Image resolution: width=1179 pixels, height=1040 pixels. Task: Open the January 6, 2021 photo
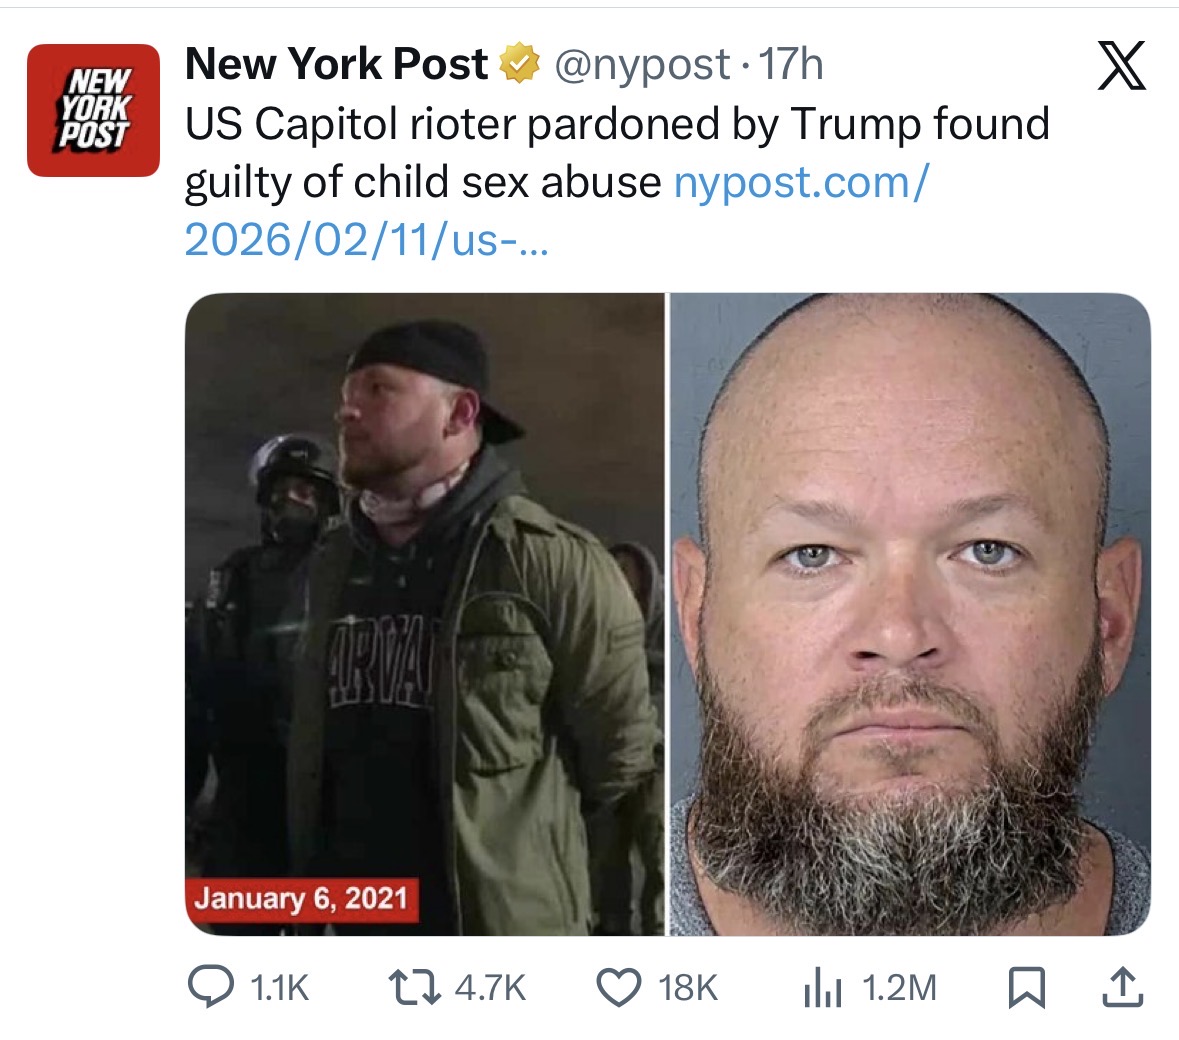[425, 614]
